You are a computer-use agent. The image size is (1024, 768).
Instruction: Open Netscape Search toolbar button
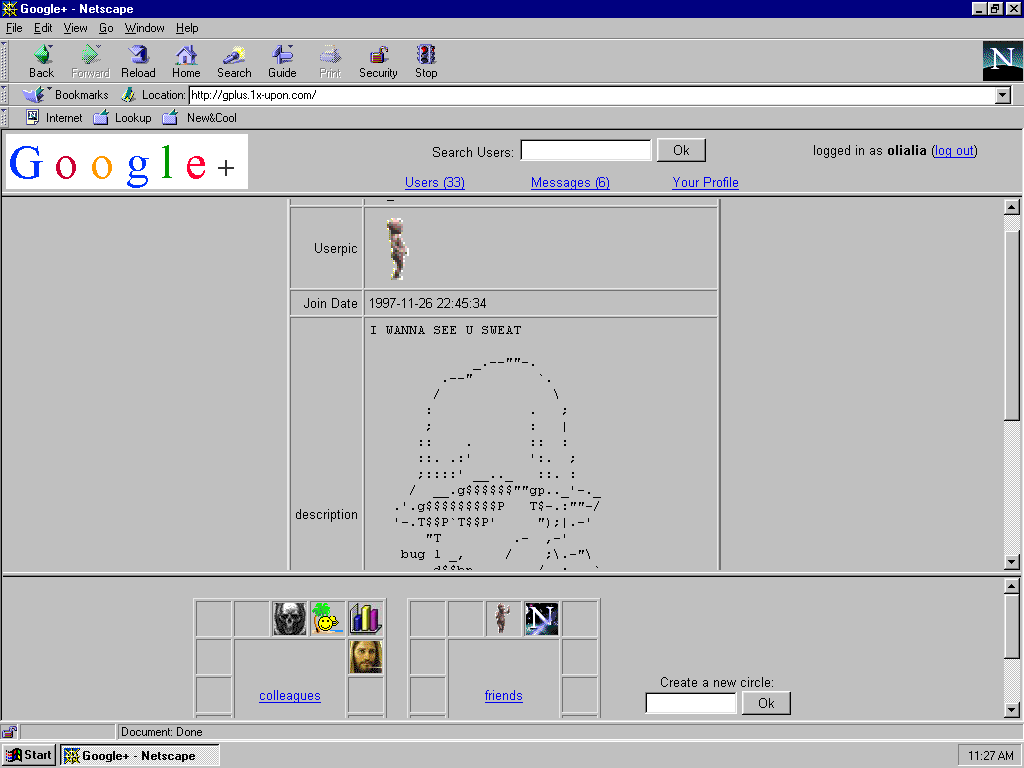tap(234, 61)
